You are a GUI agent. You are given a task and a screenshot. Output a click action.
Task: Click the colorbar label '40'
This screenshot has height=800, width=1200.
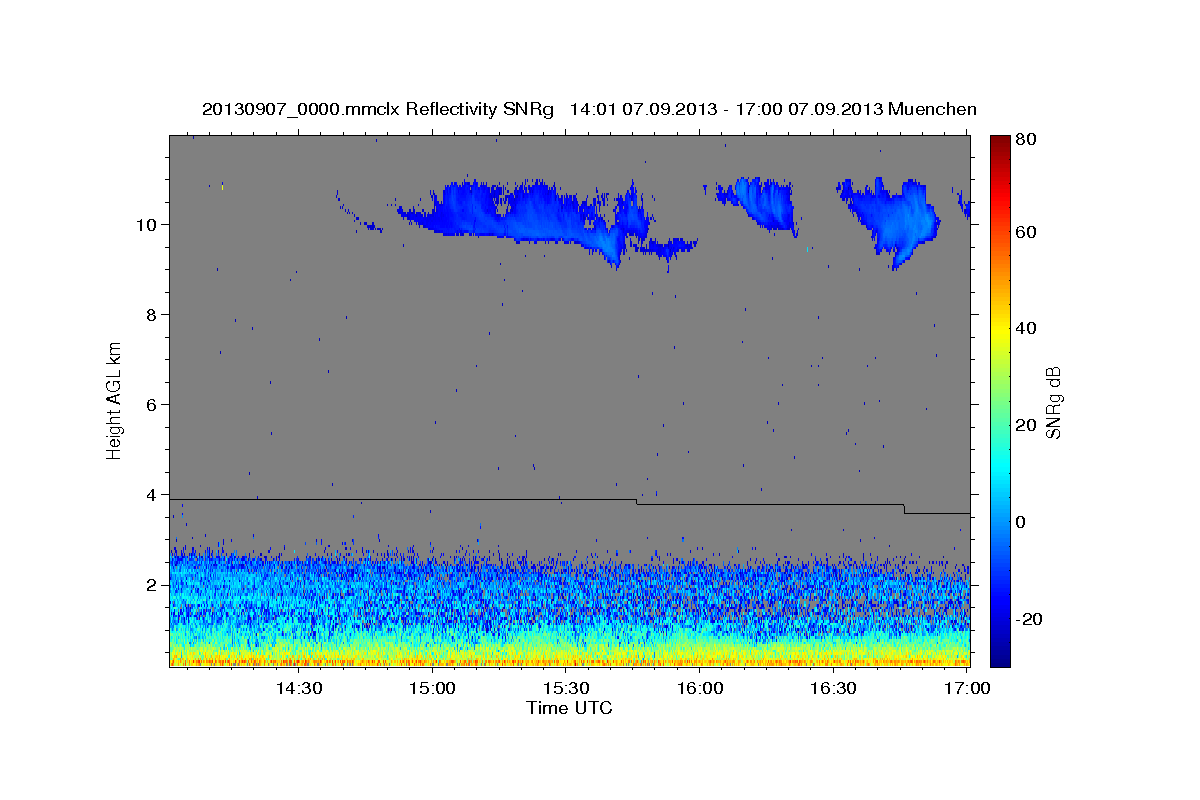pos(1025,328)
